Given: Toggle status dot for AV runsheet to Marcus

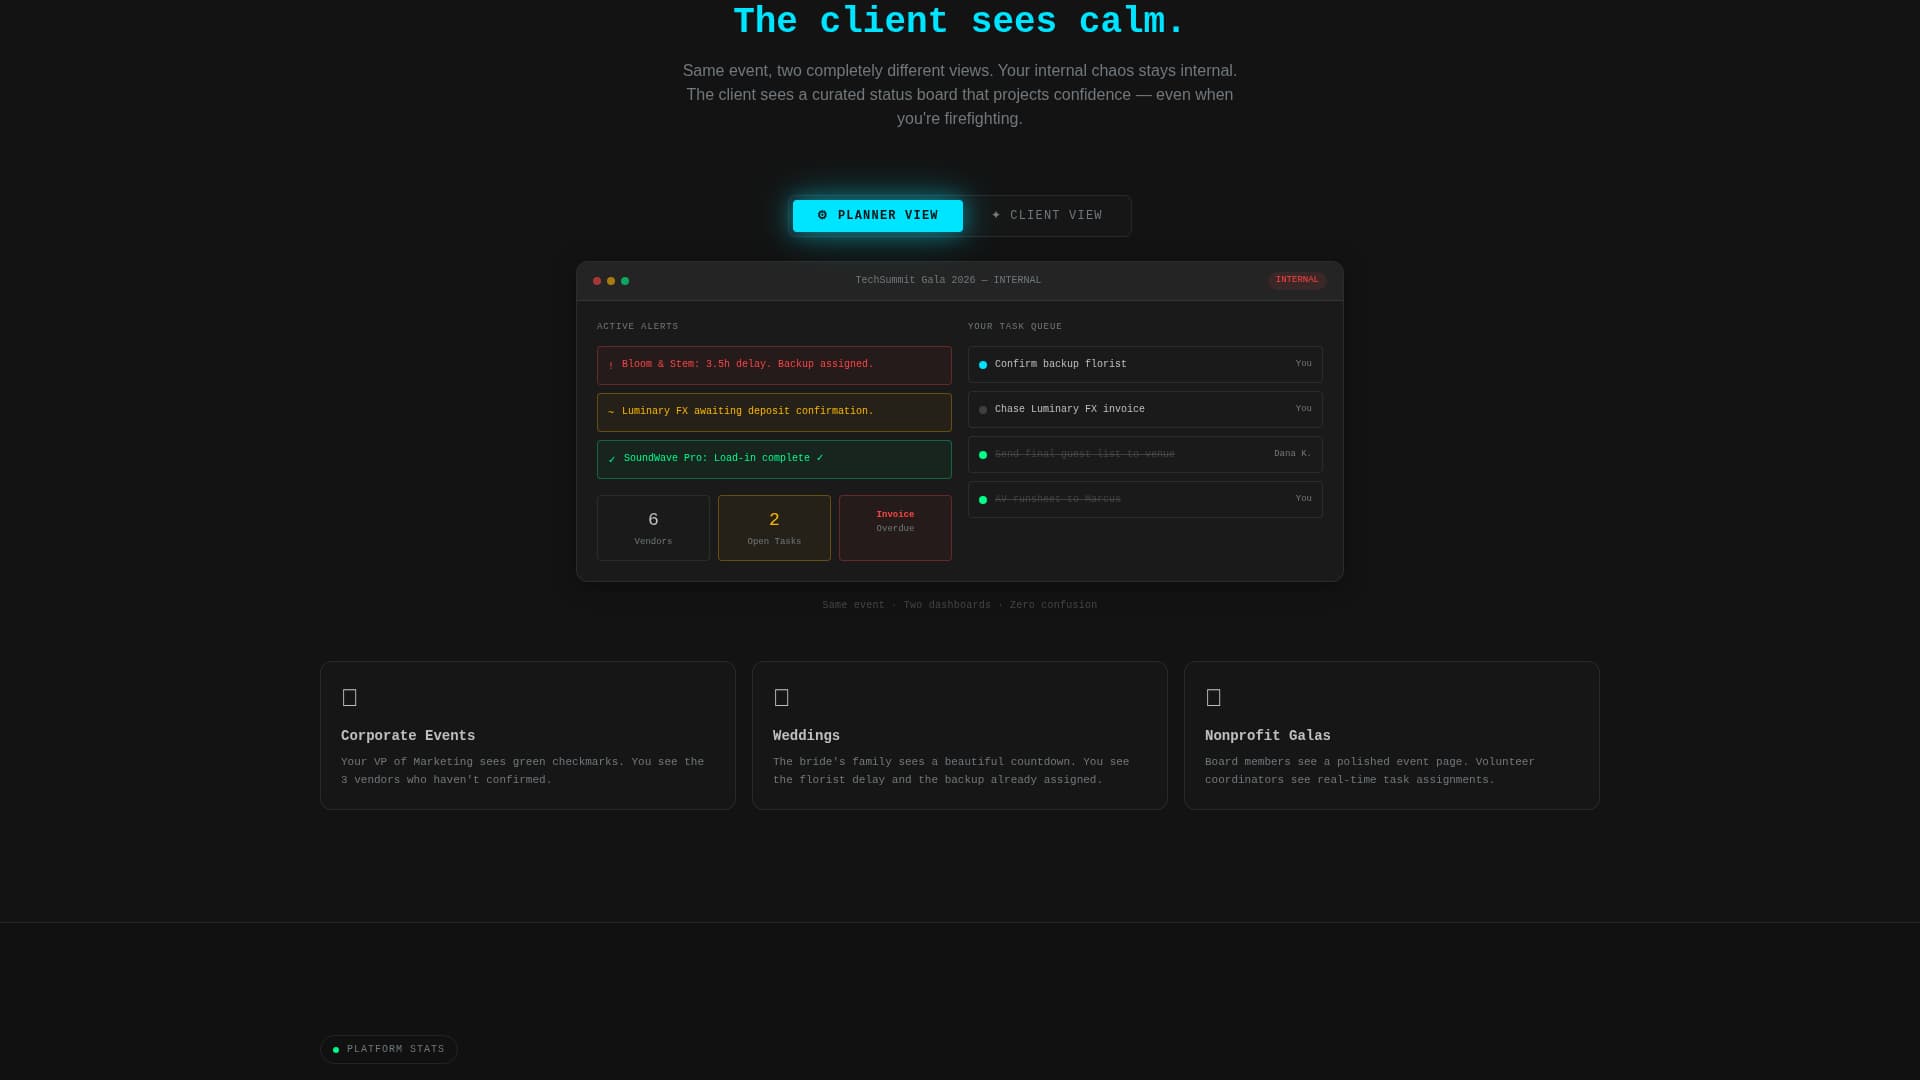Looking at the screenshot, I should click(x=983, y=500).
